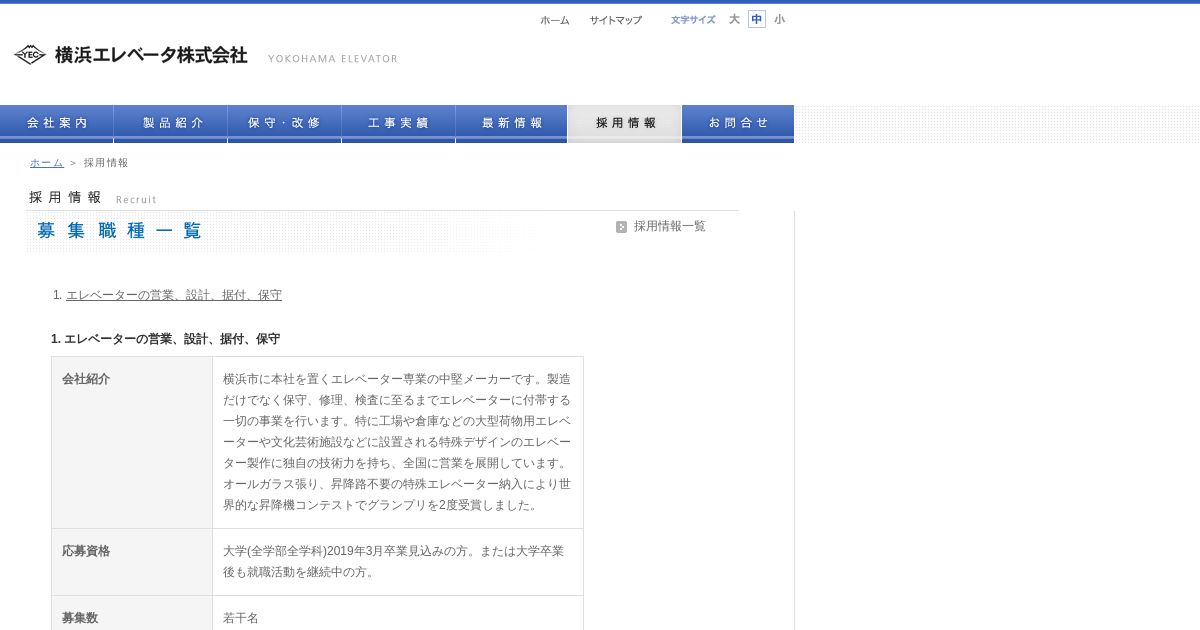Click the arrow icon beside 採用情報一覧
This screenshot has width=1200, height=630.
621,227
